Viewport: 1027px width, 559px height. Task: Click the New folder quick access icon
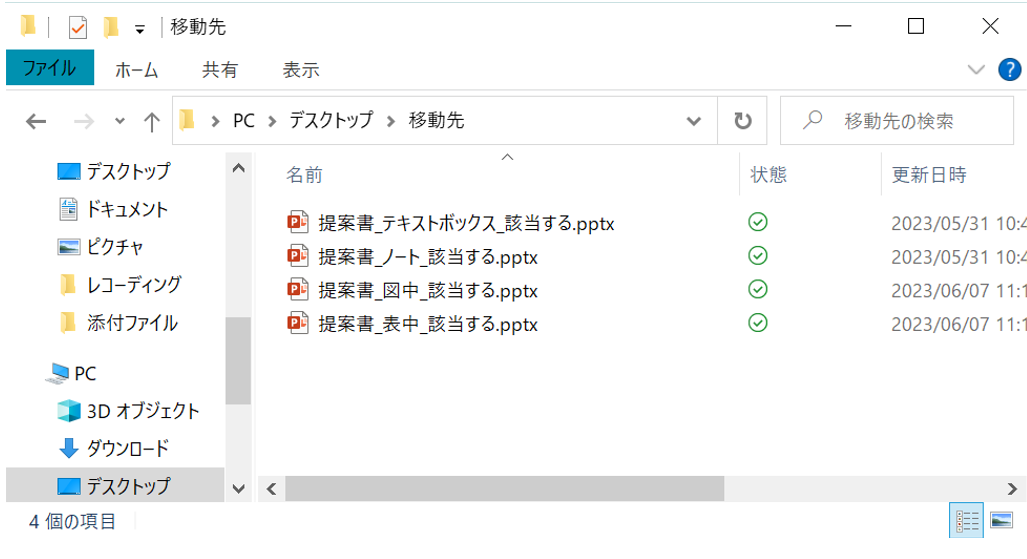point(111,27)
